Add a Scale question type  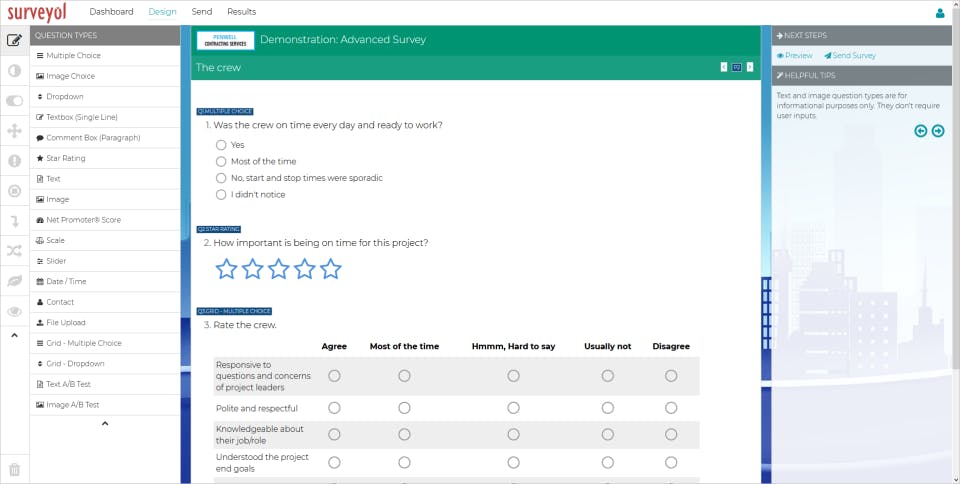pos(105,240)
